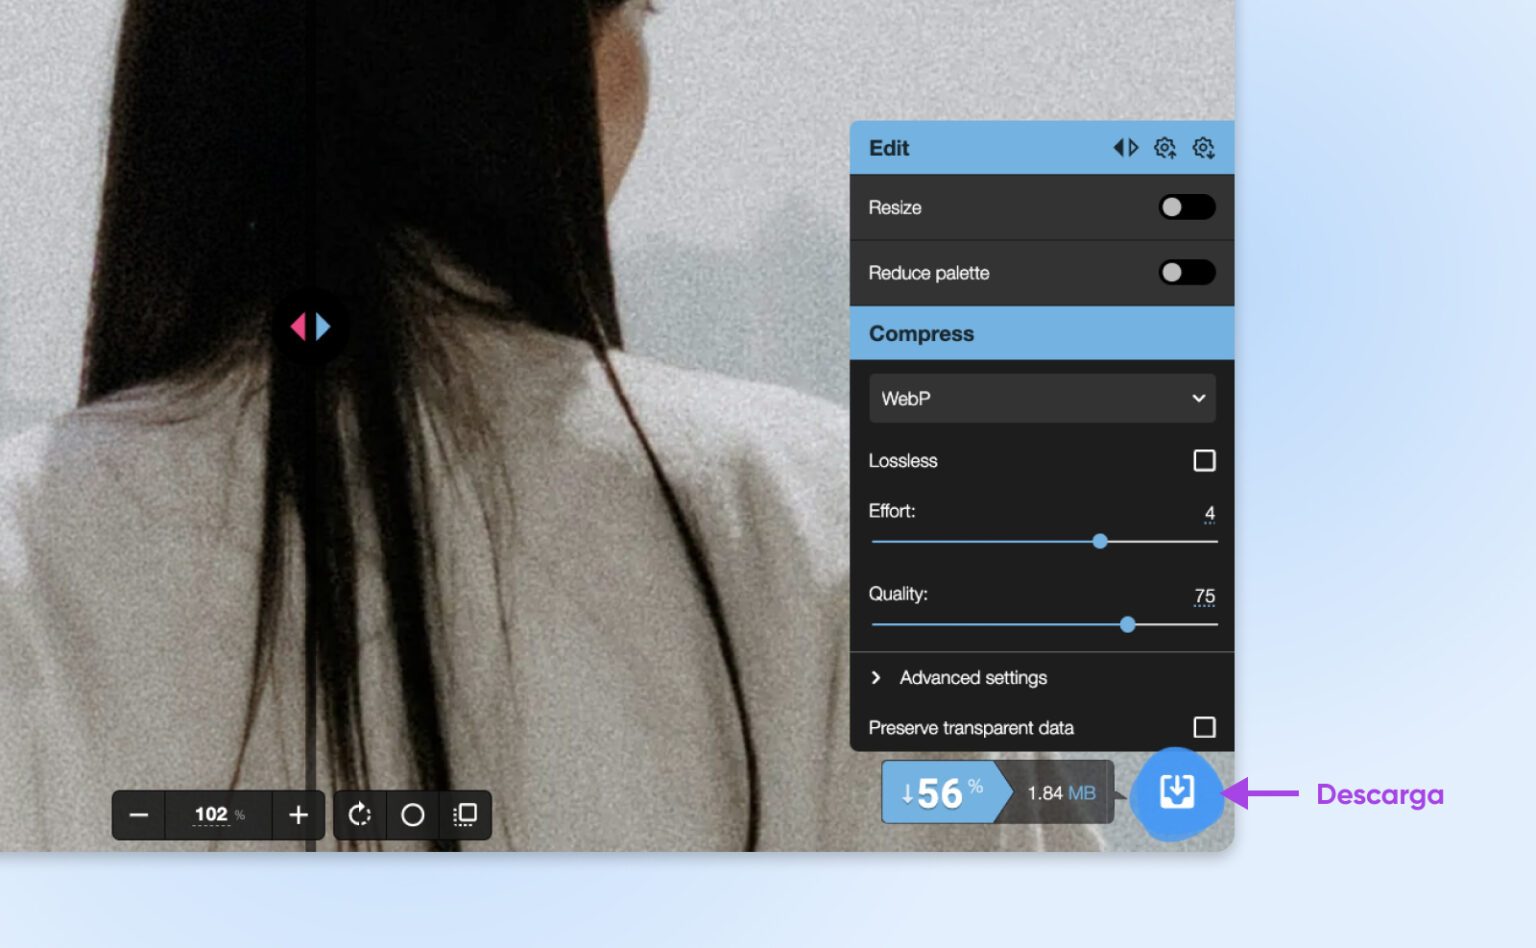Toggle the side-by-side comparison arrows icon
Screen dimensions: 1536x948
pos(1125,147)
